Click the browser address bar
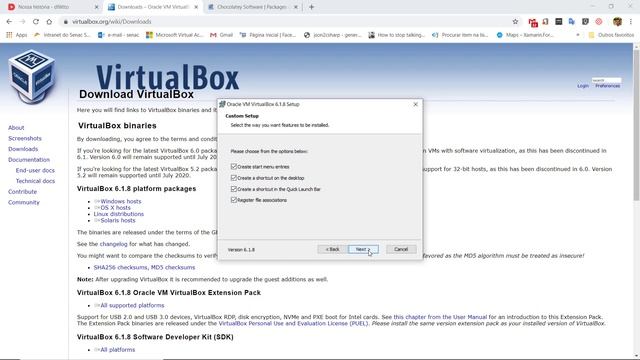This screenshot has width=640, height=360. click(286, 22)
